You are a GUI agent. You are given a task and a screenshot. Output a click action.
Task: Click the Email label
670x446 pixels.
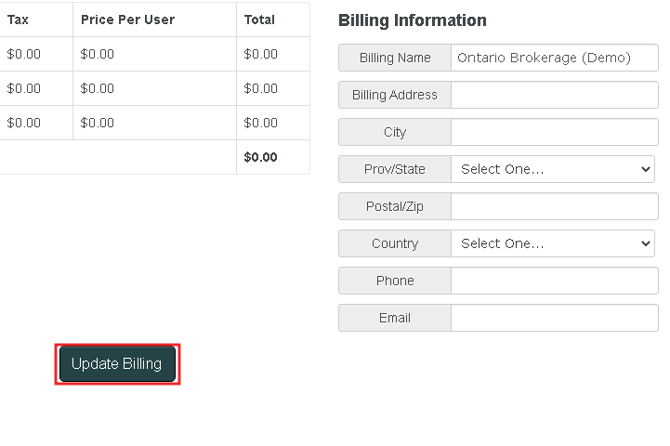(x=395, y=318)
